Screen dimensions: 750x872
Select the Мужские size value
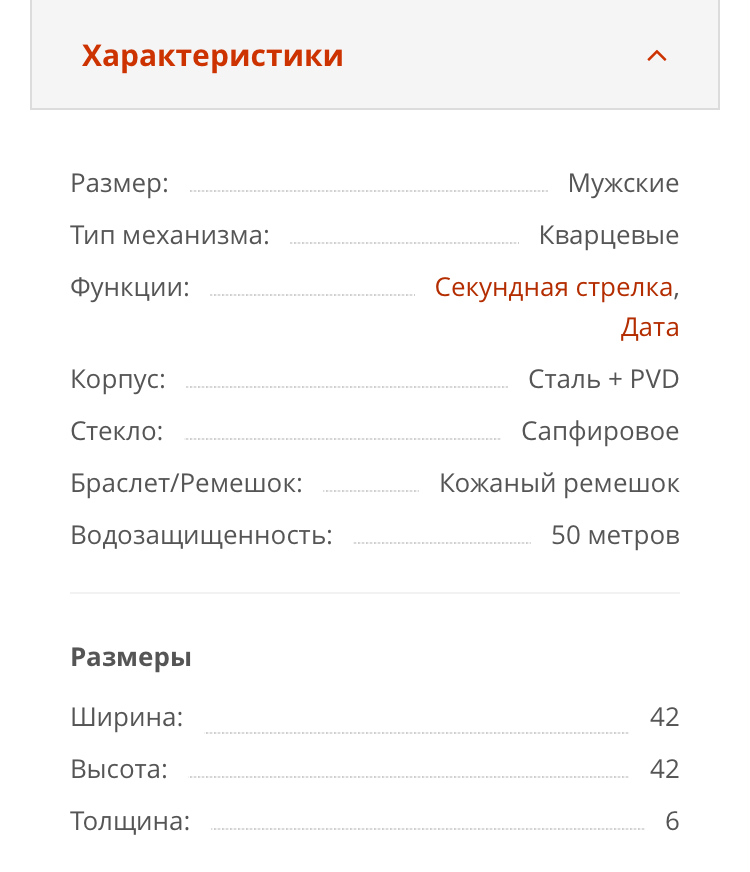tap(623, 184)
